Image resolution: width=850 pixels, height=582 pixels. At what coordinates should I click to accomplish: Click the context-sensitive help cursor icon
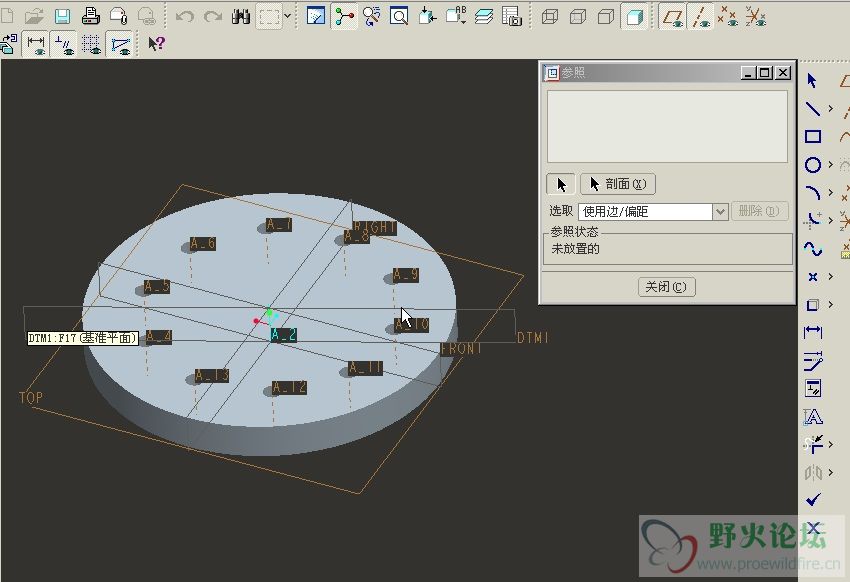pos(156,44)
